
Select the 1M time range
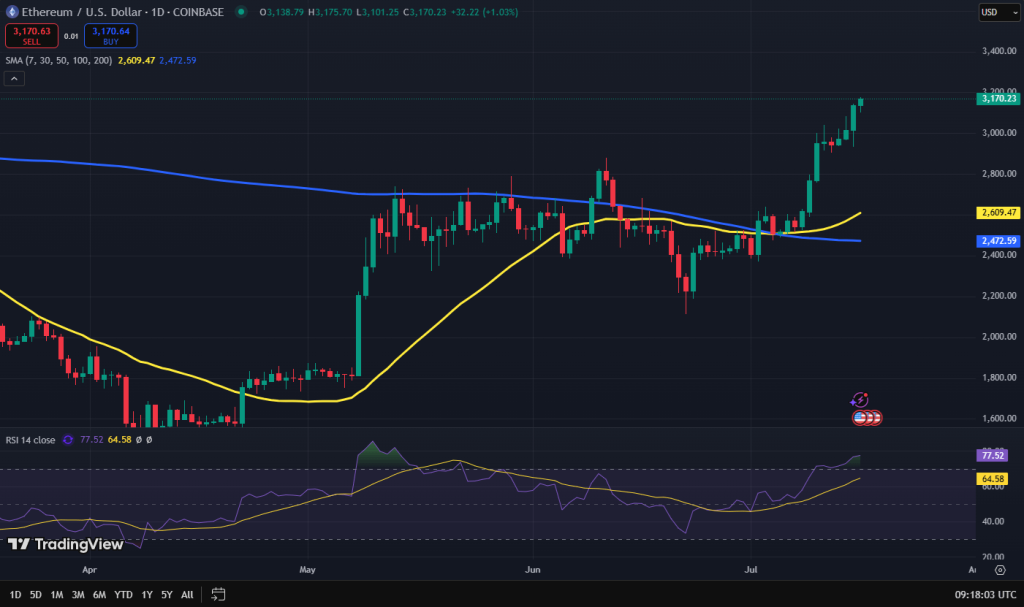click(x=57, y=595)
